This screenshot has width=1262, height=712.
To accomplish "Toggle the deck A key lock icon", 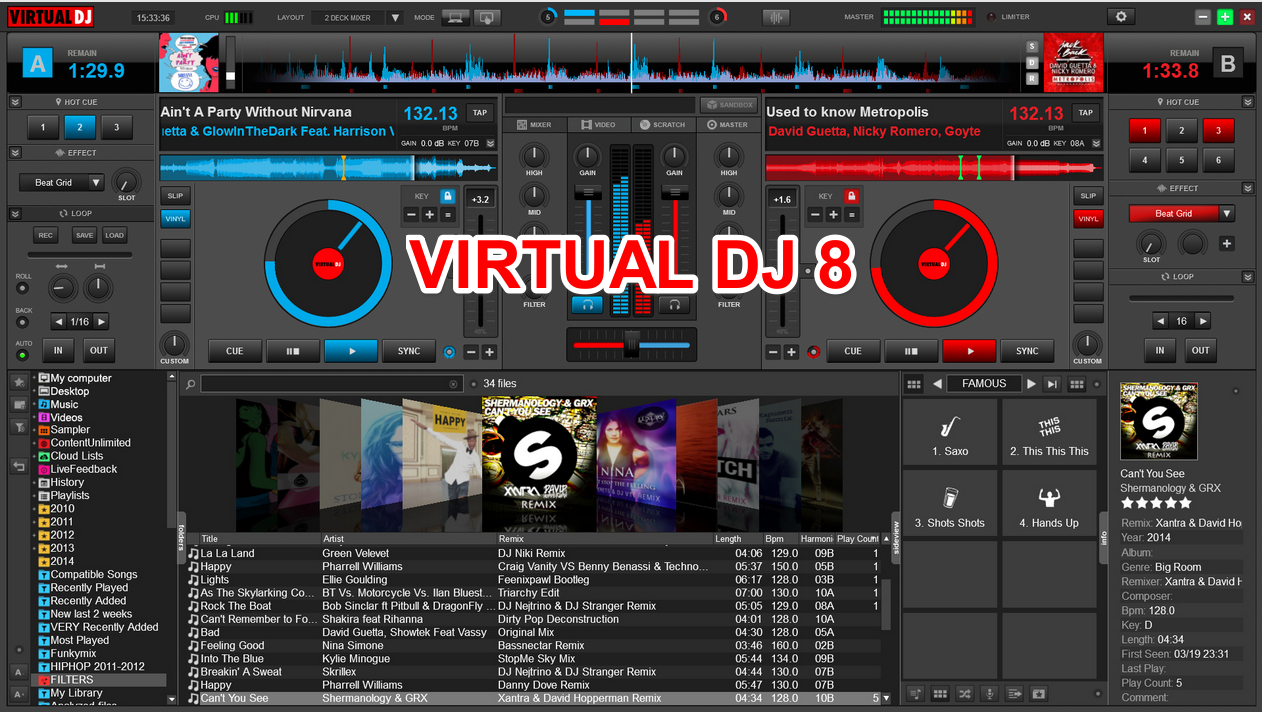I will click(447, 196).
